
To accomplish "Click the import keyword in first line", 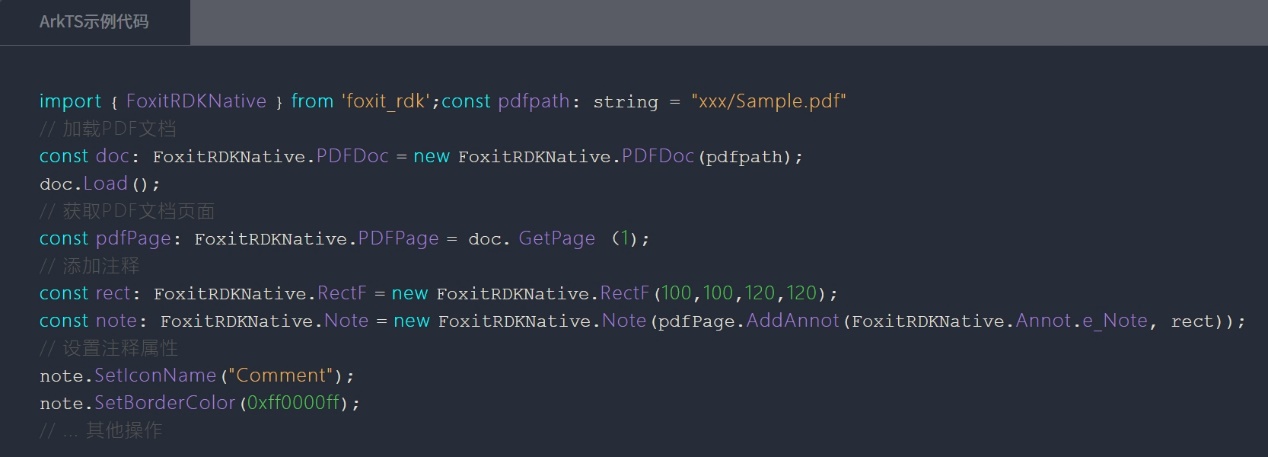I will point(70,101).
